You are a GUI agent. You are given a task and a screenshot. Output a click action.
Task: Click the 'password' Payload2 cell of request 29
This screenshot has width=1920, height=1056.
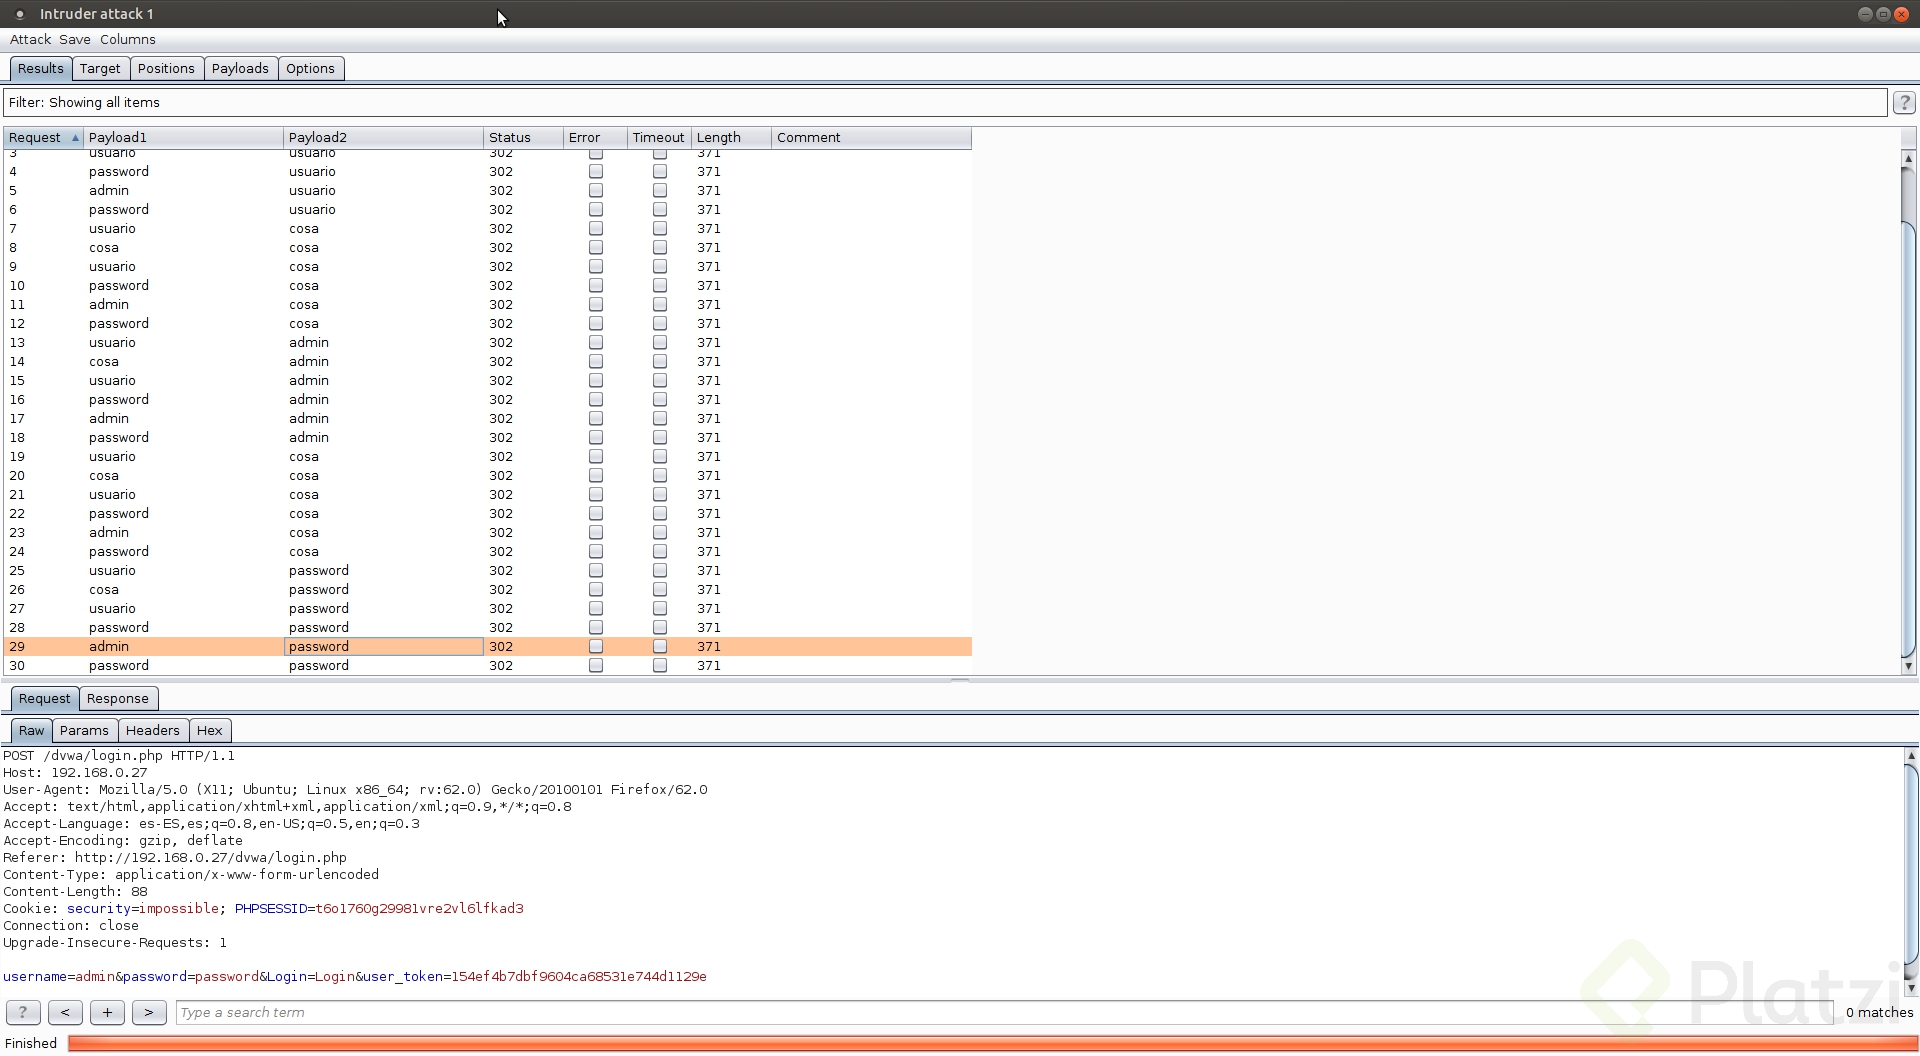(384, 647)
